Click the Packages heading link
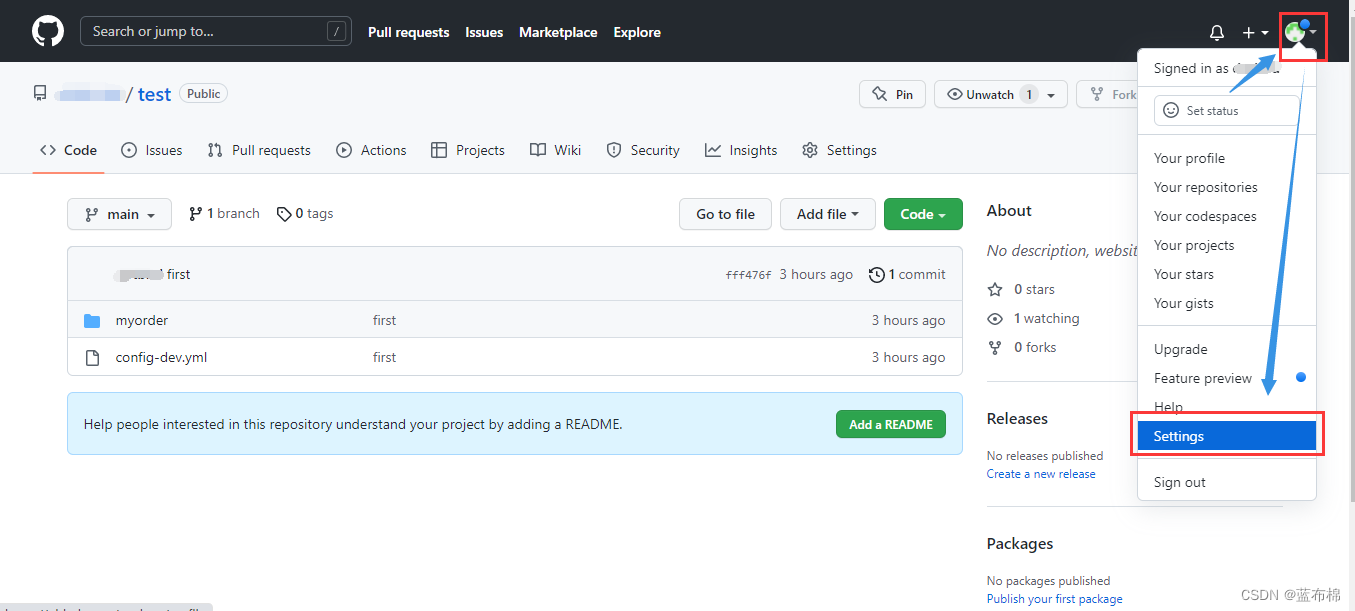This screenshot has height=611, width=1355. [x=1020, y=544]
